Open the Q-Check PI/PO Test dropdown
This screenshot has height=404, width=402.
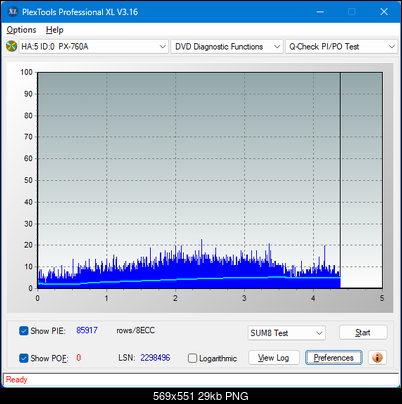tap(341, 47)
